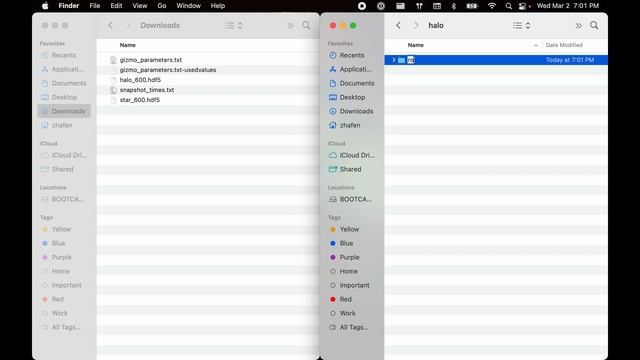Go back in the Downloads window

pos(110,25)
